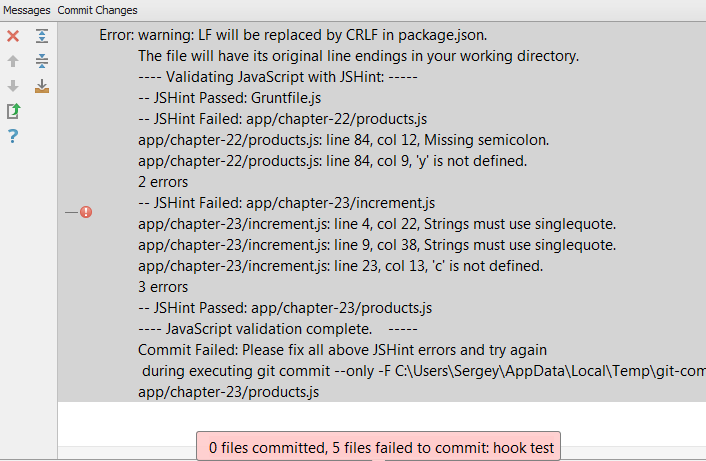Select the Commit Changes tab
Screen dimensions: 706x461
(x=98, y=9)
